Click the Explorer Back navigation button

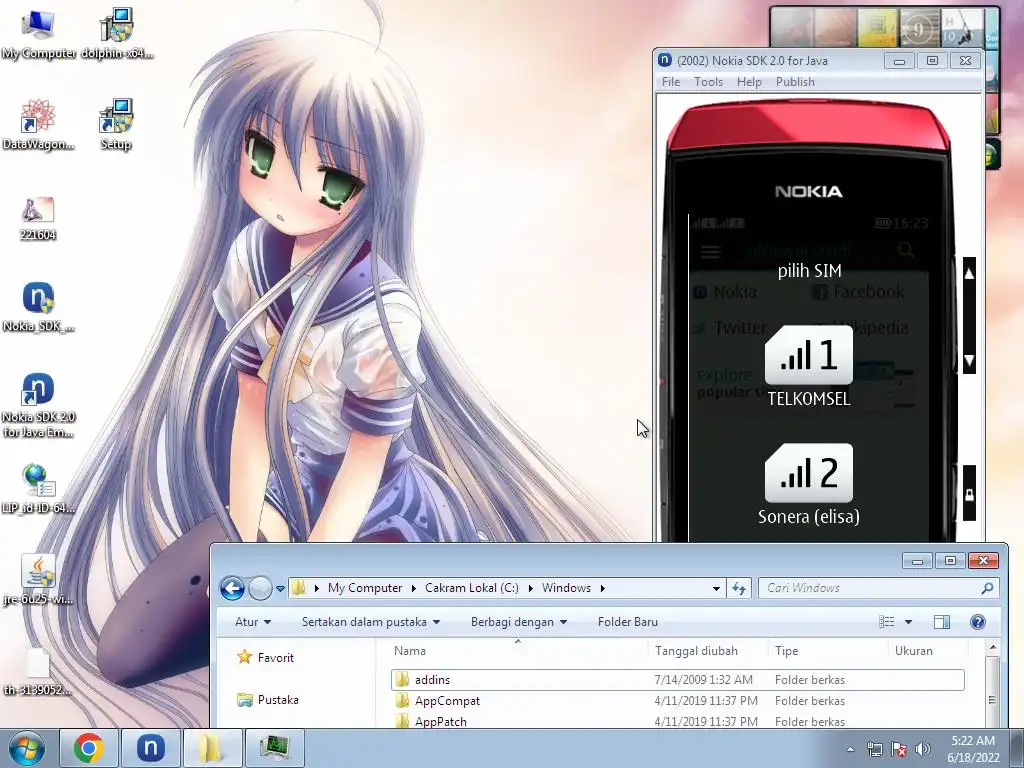pyautogui.click(x=232, y=588)
